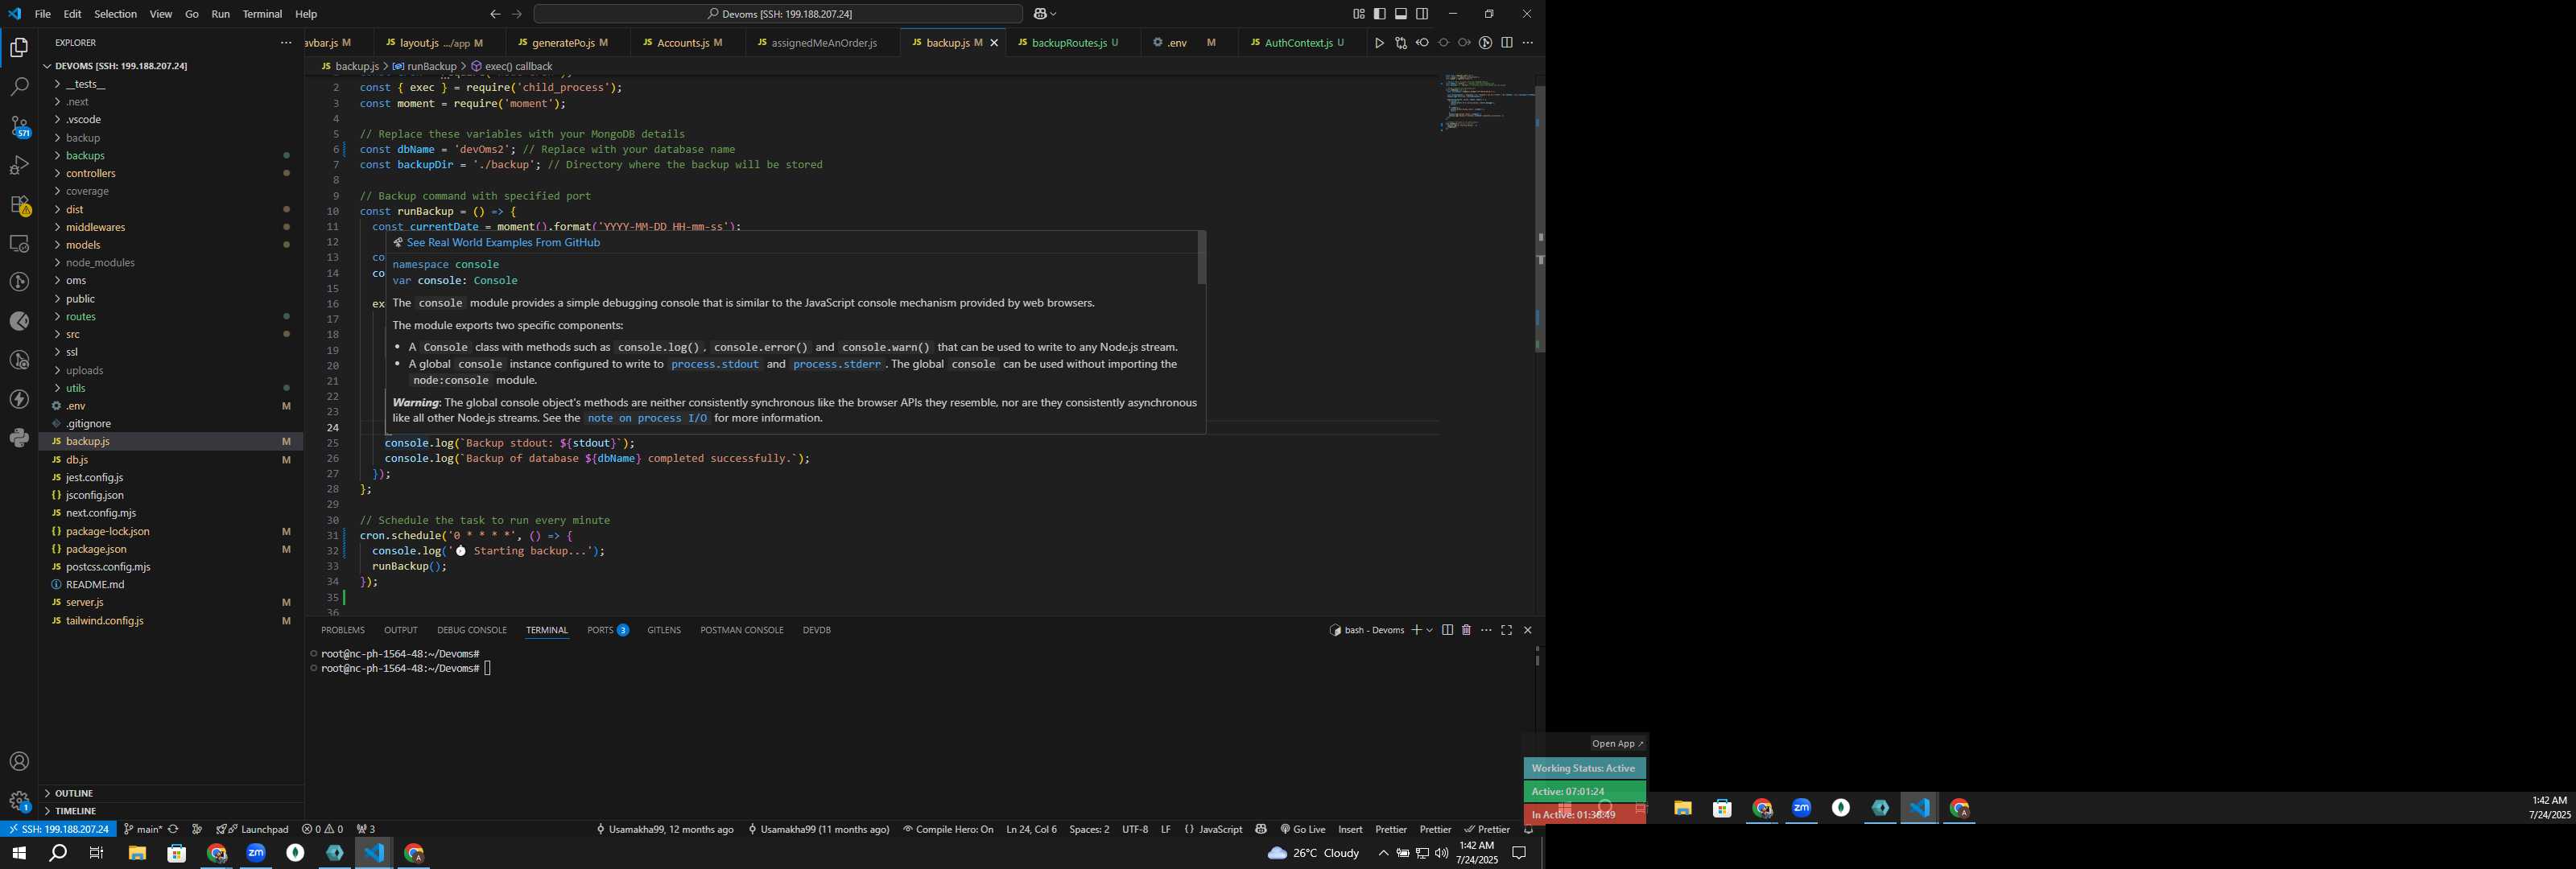Image resolution: width=2576 pixels, height=869 pixels.
Task: Open Manage gear icon in activity bar
Action: [x=19, y=801]
